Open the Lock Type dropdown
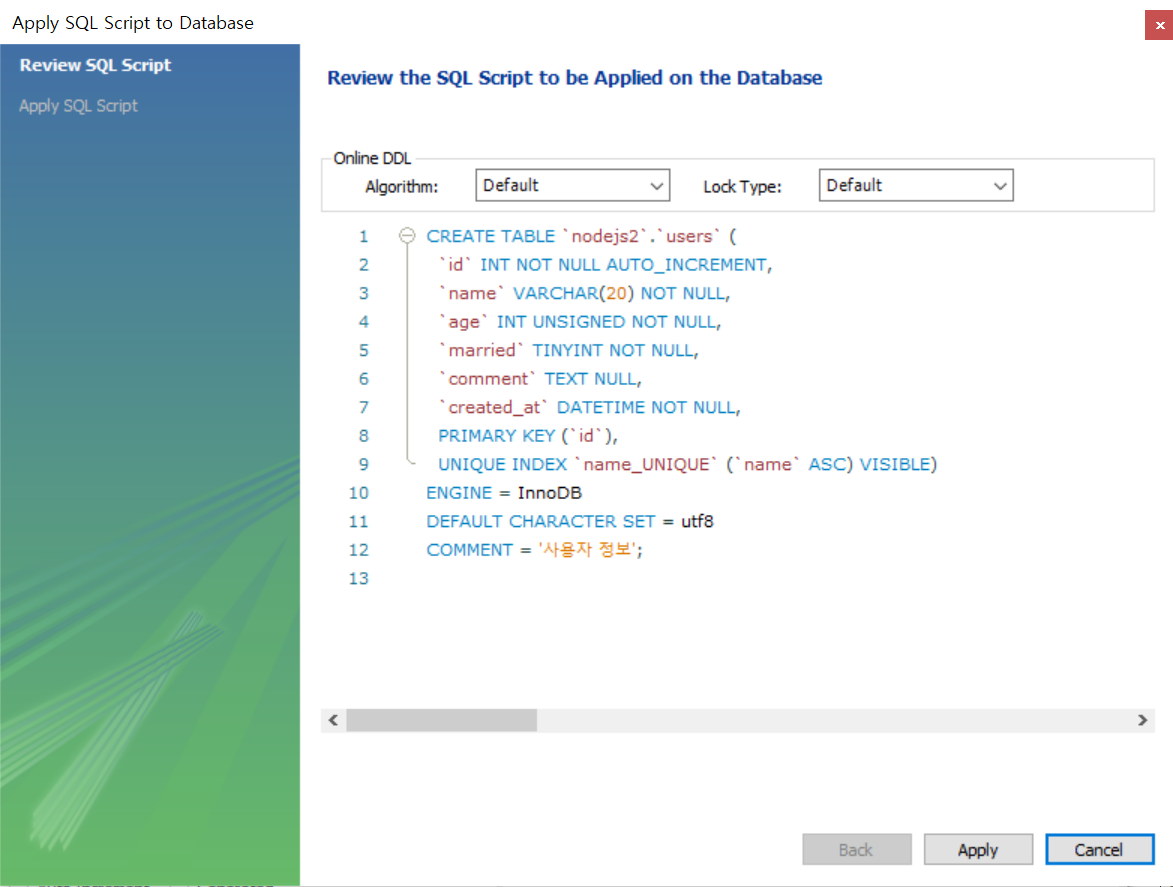The width and height of the screenshot is (1173, 887). coord(916,185)
